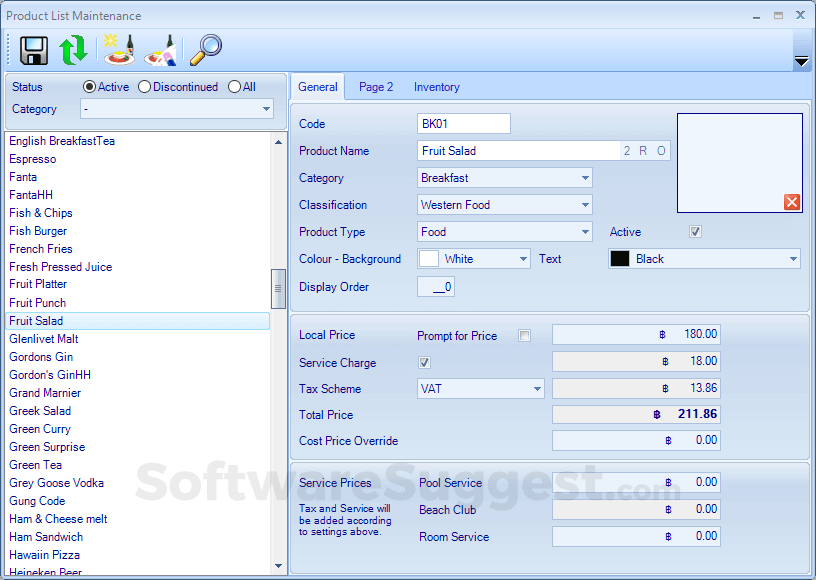Switch to the General tab
The image size is (816, 580).
(x=317, y=87)
